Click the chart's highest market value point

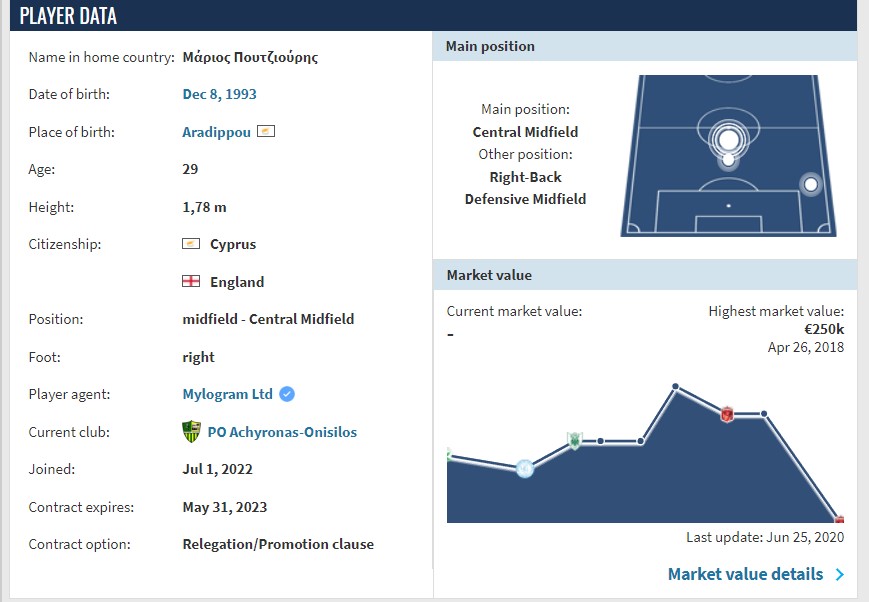676,386
